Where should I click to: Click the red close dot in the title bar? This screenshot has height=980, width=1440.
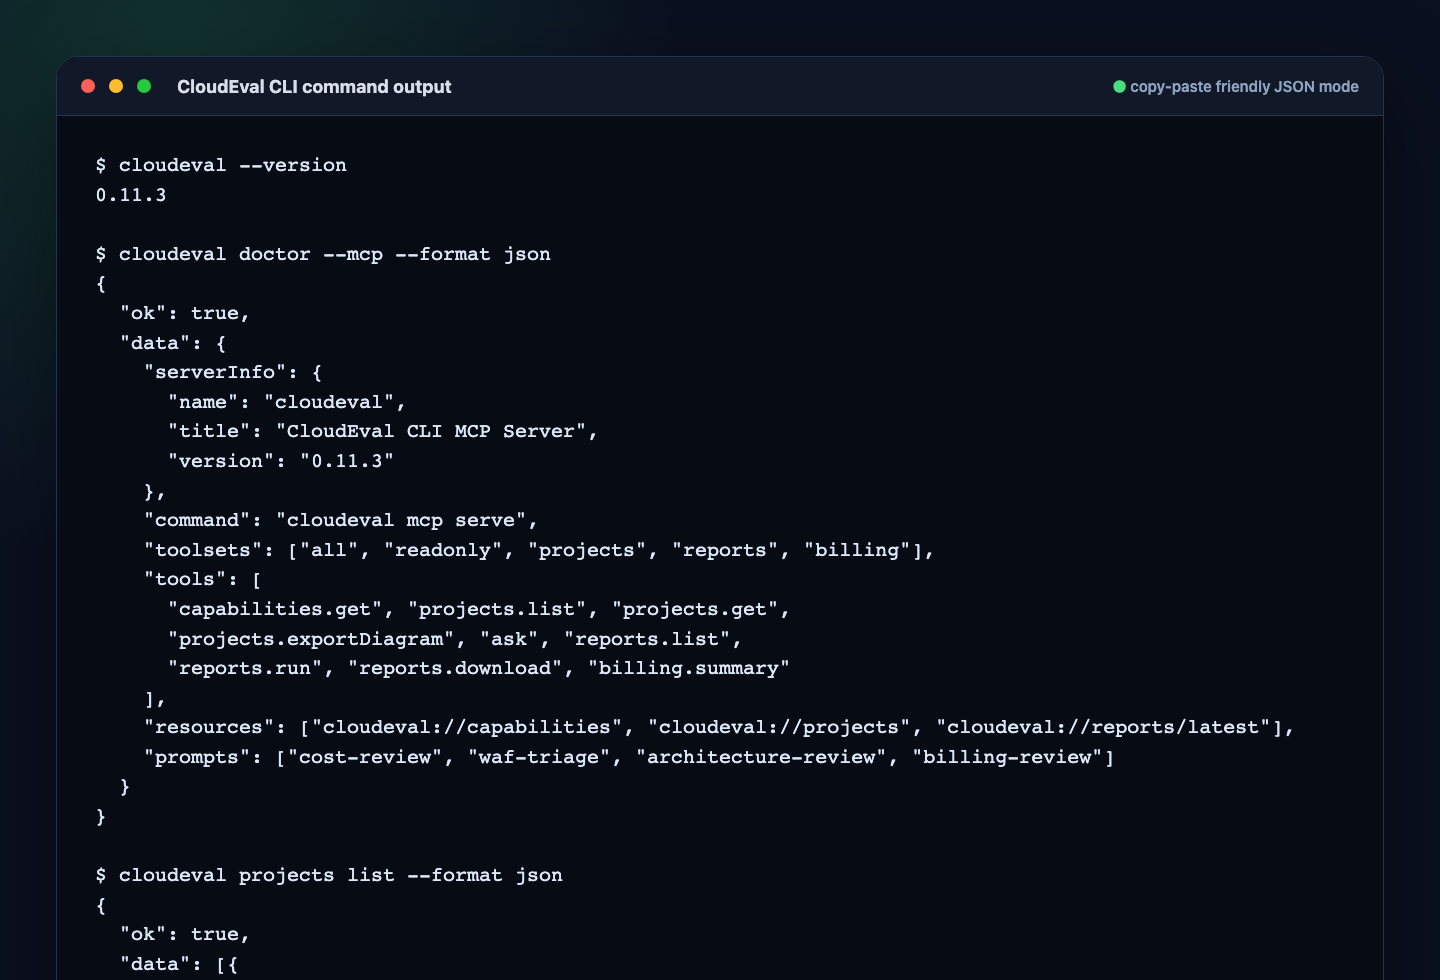coord(88,86)
